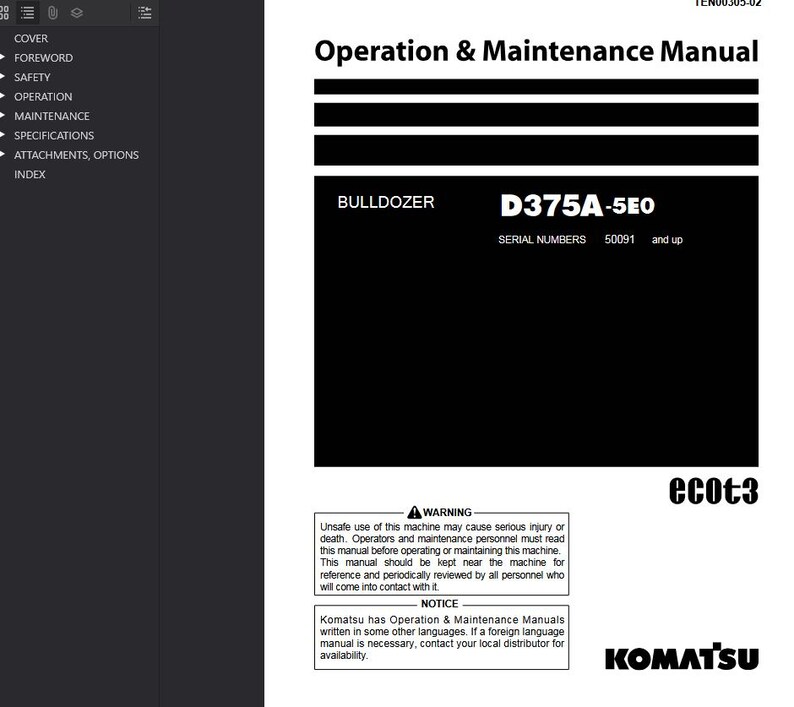Screen dimensions: 794x707
Task: Expand the MAINTENANCE section arrow
Action: click(x=3, y=115)
